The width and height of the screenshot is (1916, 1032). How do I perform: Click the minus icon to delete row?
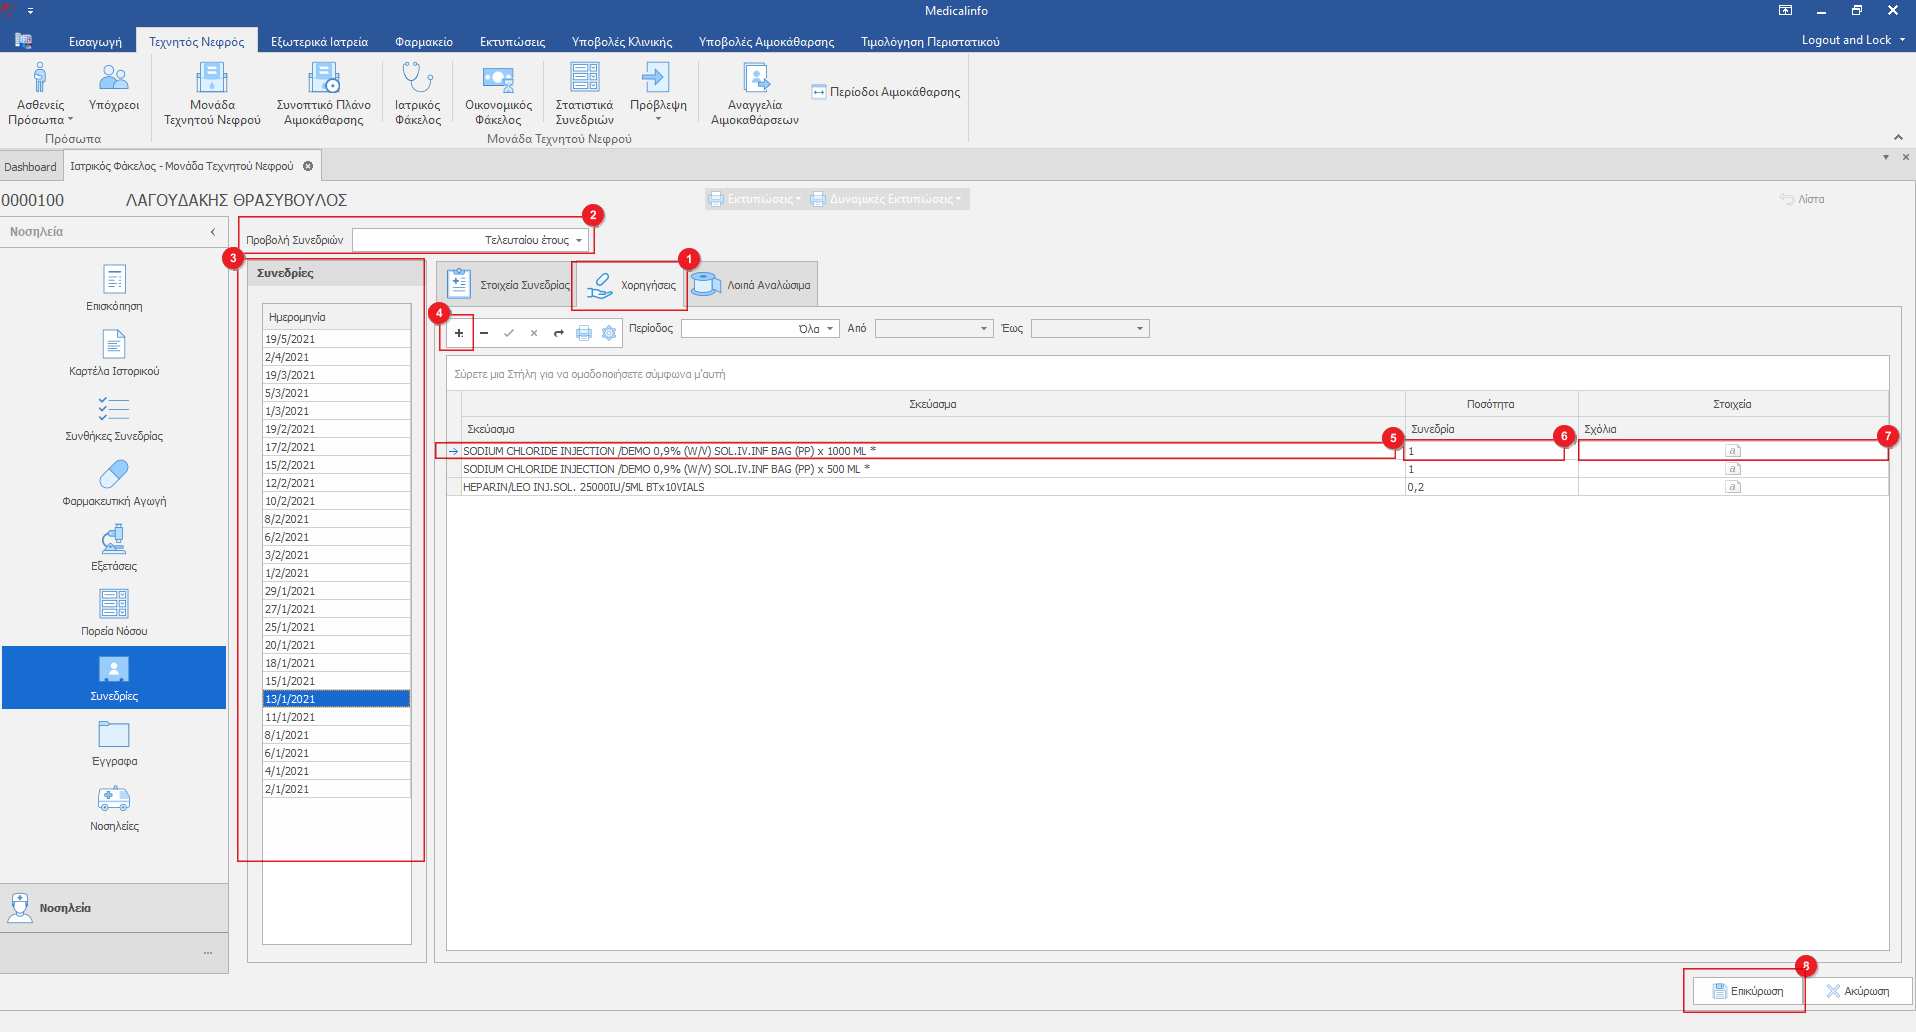coord(484,333)
